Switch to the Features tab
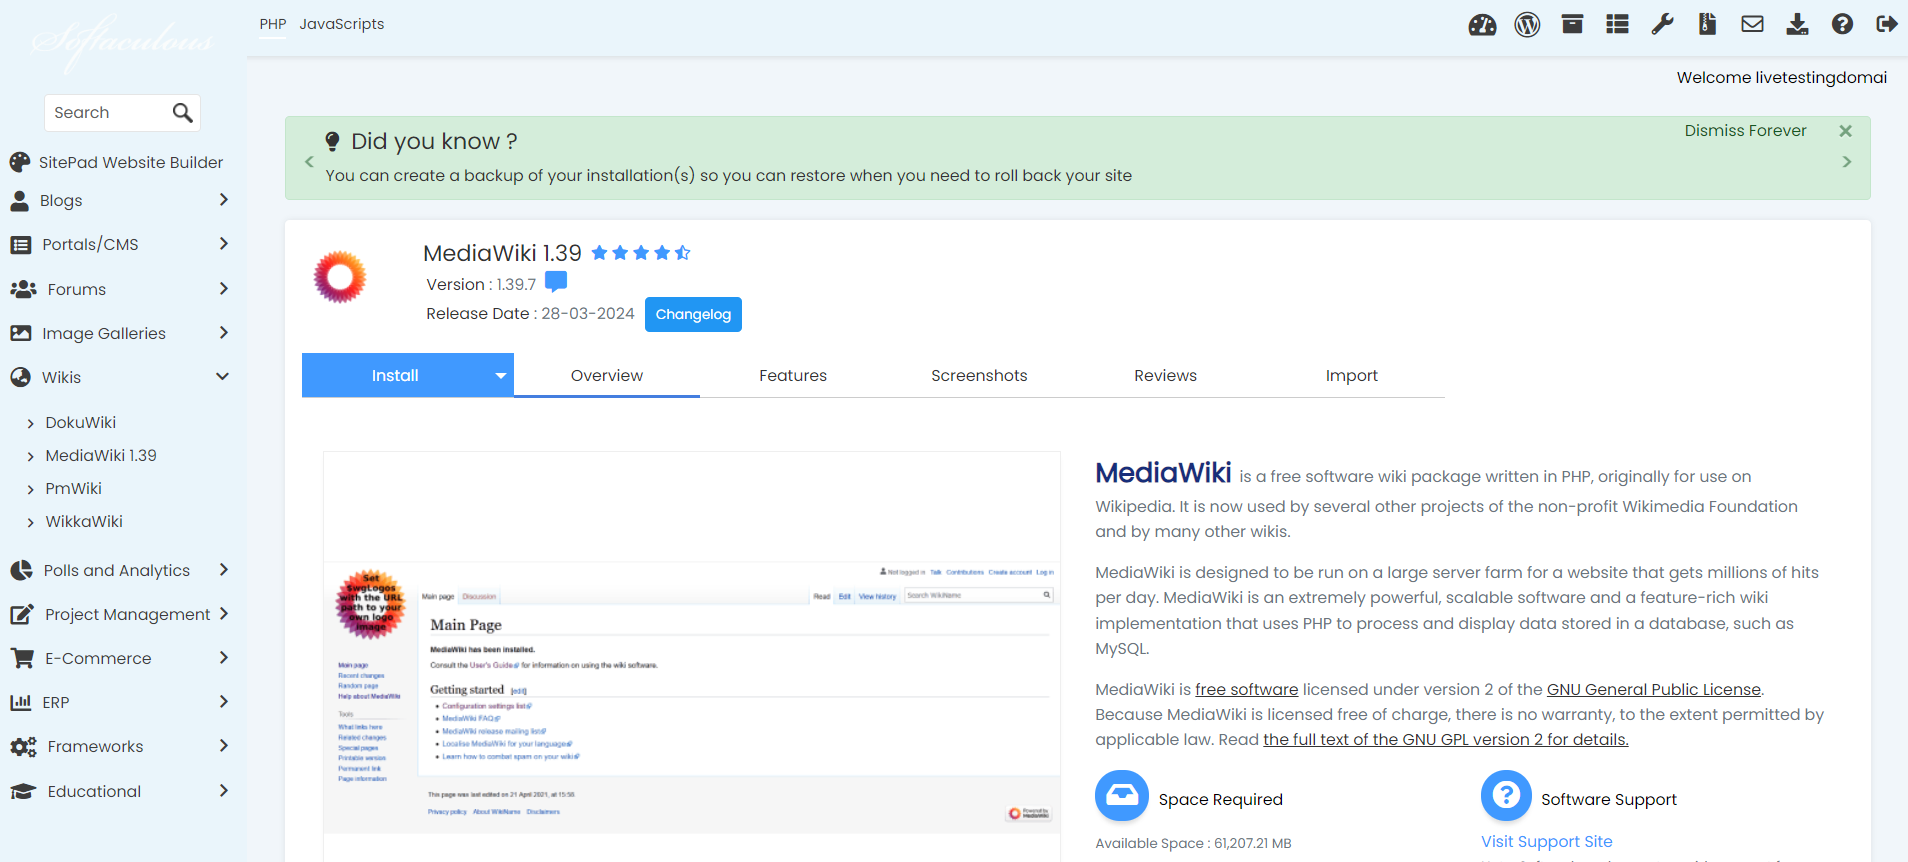Image resolution: width=1908 pixels, height=862 pixels. [x=793, y=376]
